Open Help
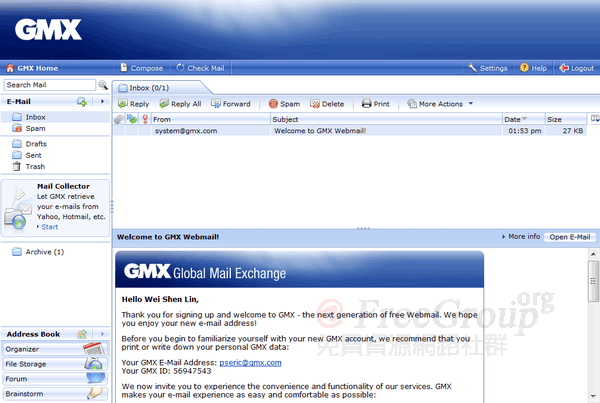This screenshot has width=600, height=403. pyautogui.click(x=533, y=68)
